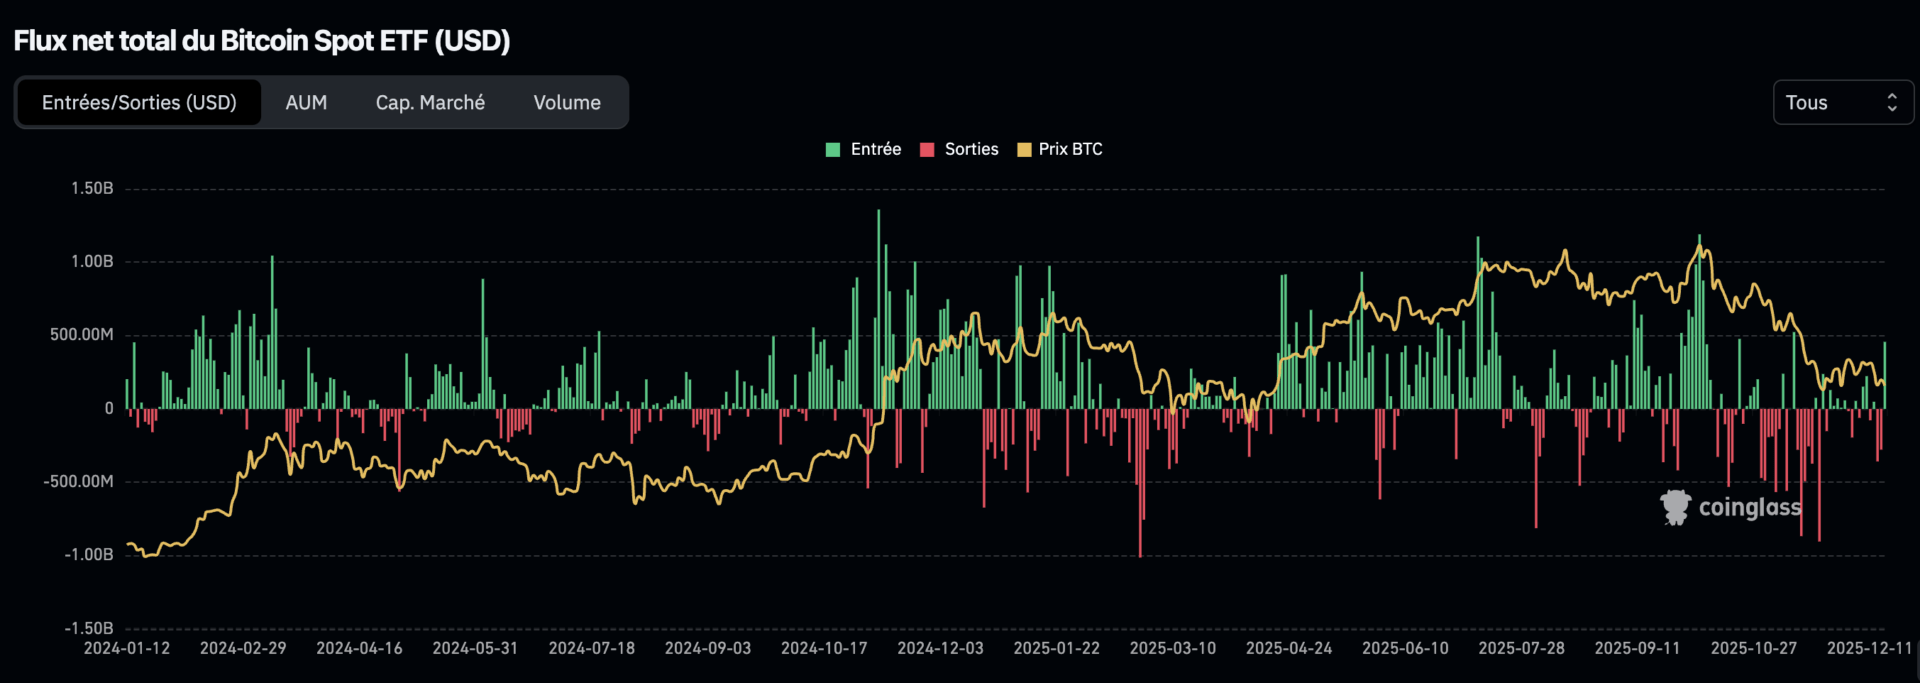Click the 2025-03-10 date label on the x-axis
Image resolution: width=1920 pixels, height=683 pixels.
[x=1172, y=648]
